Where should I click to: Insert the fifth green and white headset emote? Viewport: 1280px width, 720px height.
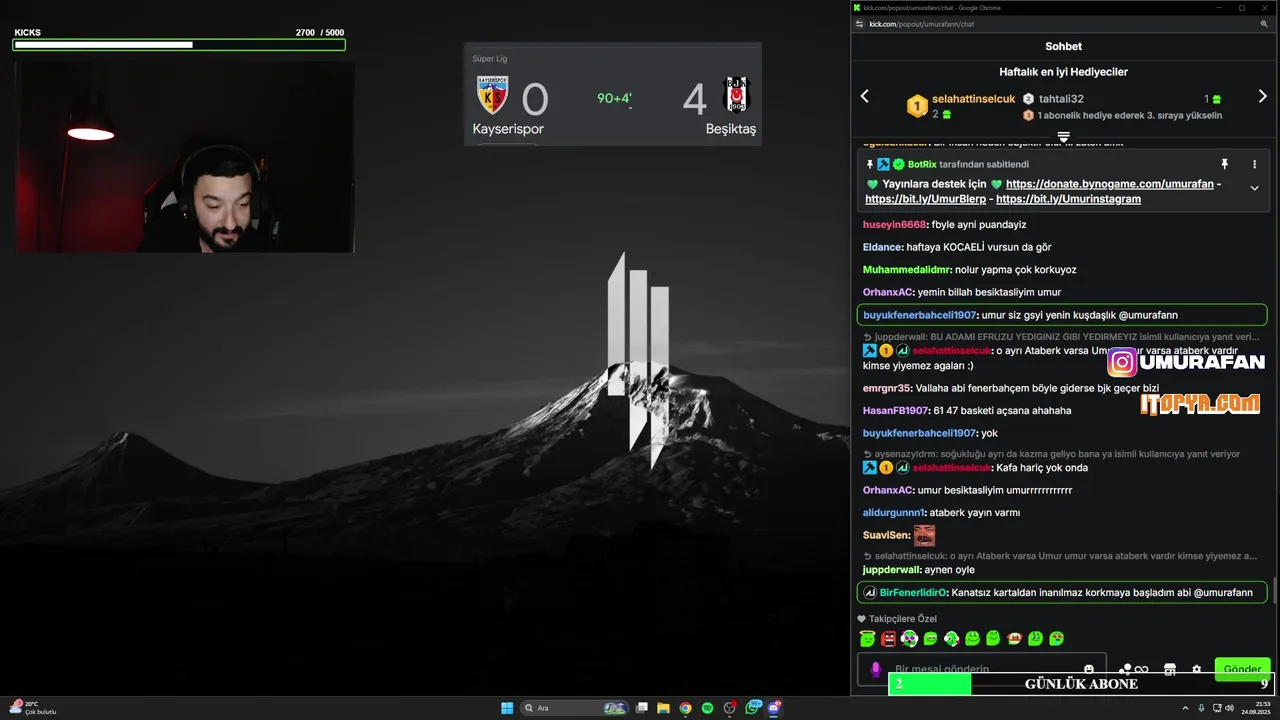[951, 638]
